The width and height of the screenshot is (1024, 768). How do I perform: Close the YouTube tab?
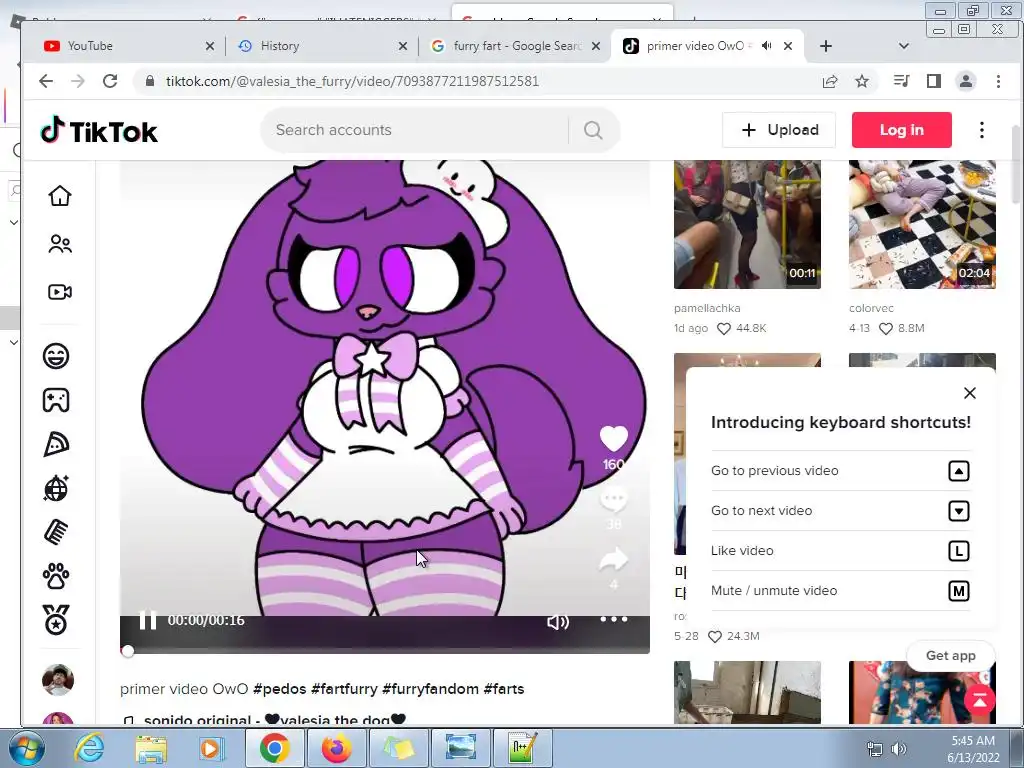coord(210,46)
